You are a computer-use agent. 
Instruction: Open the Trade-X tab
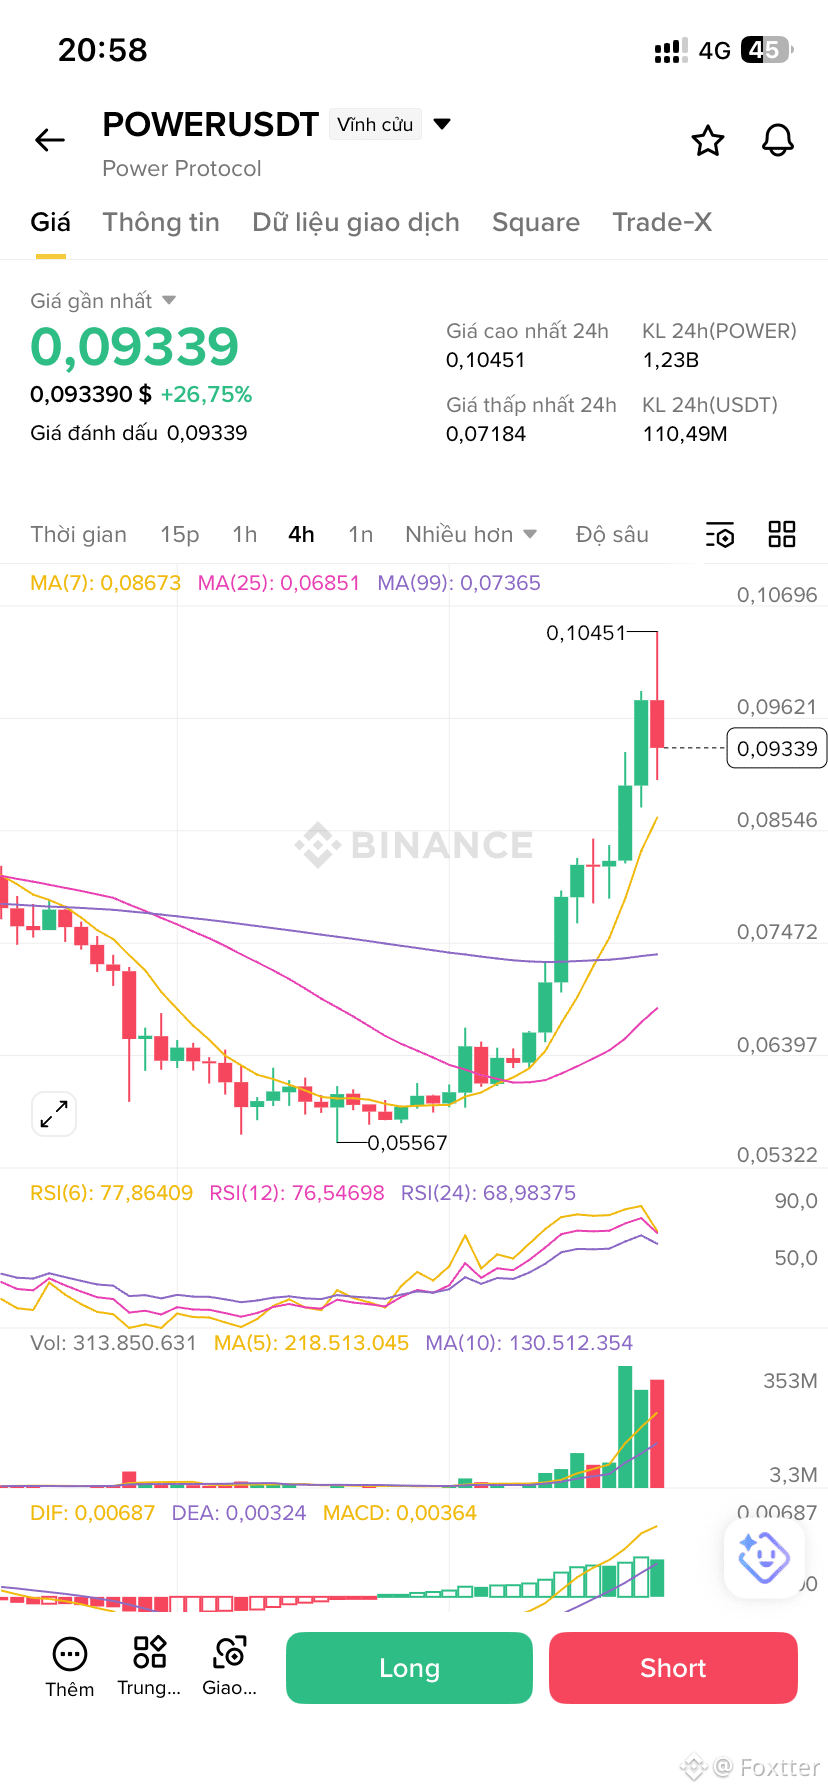[662, 222]
